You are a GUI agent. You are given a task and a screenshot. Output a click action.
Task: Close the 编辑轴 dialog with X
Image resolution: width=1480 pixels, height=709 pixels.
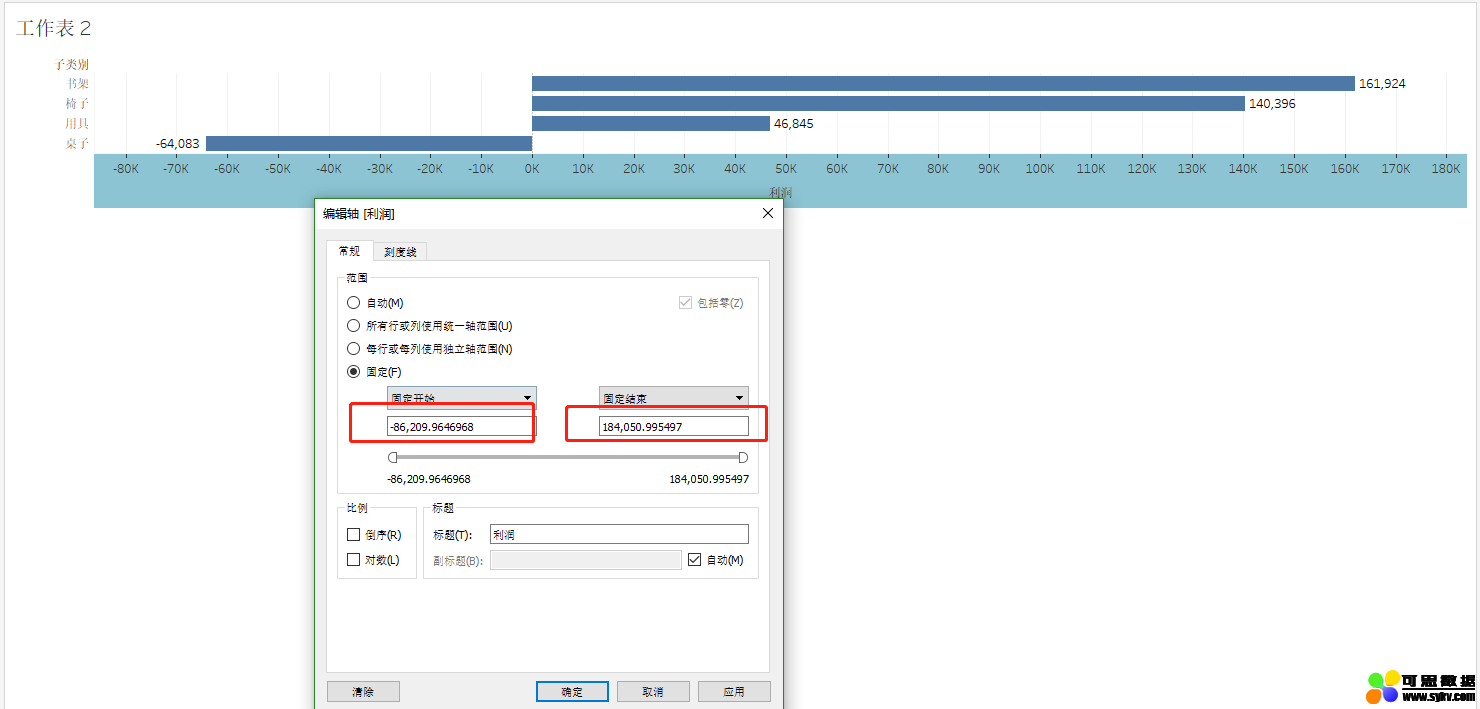768,213
